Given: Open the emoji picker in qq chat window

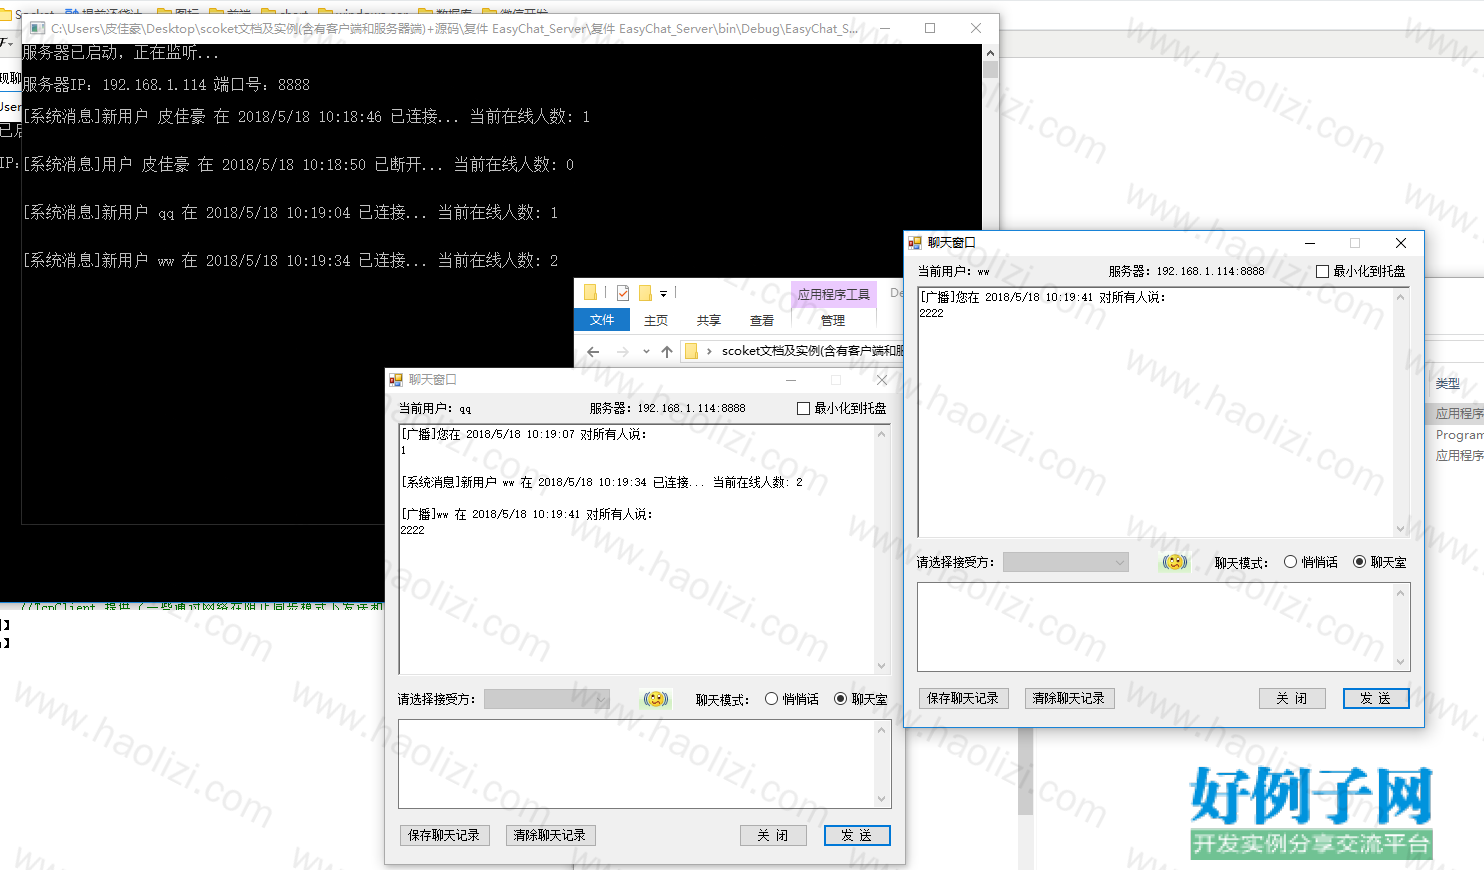Looking at the screenshot, I should click(x=656, y=699).
